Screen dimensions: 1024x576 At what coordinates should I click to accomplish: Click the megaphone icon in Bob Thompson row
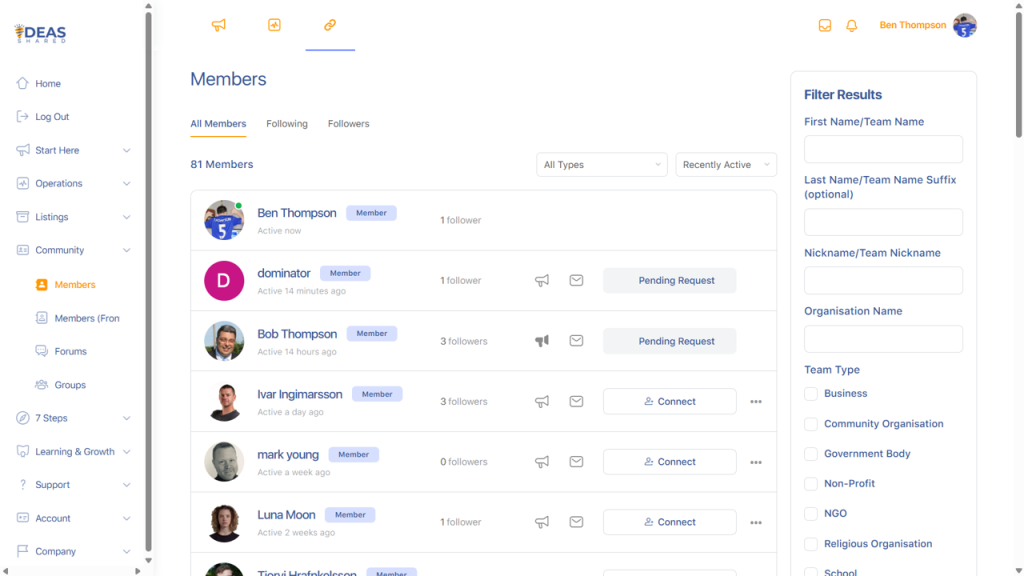click(542, 341)
